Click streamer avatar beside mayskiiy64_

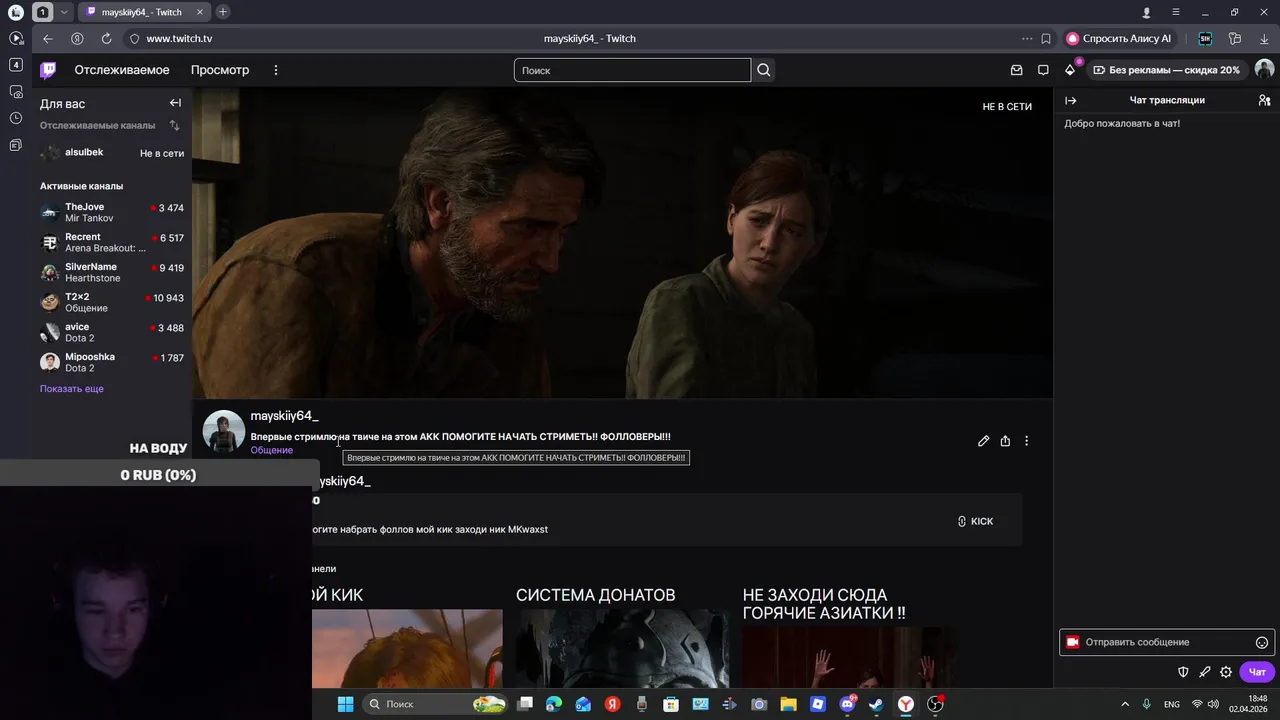[224, 431]
